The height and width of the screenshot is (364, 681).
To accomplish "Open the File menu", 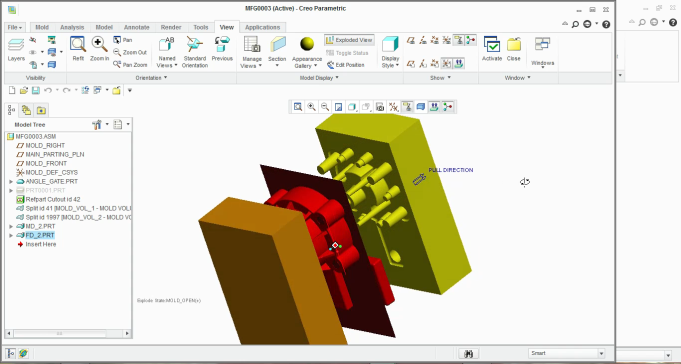I will tap(15, 27).
